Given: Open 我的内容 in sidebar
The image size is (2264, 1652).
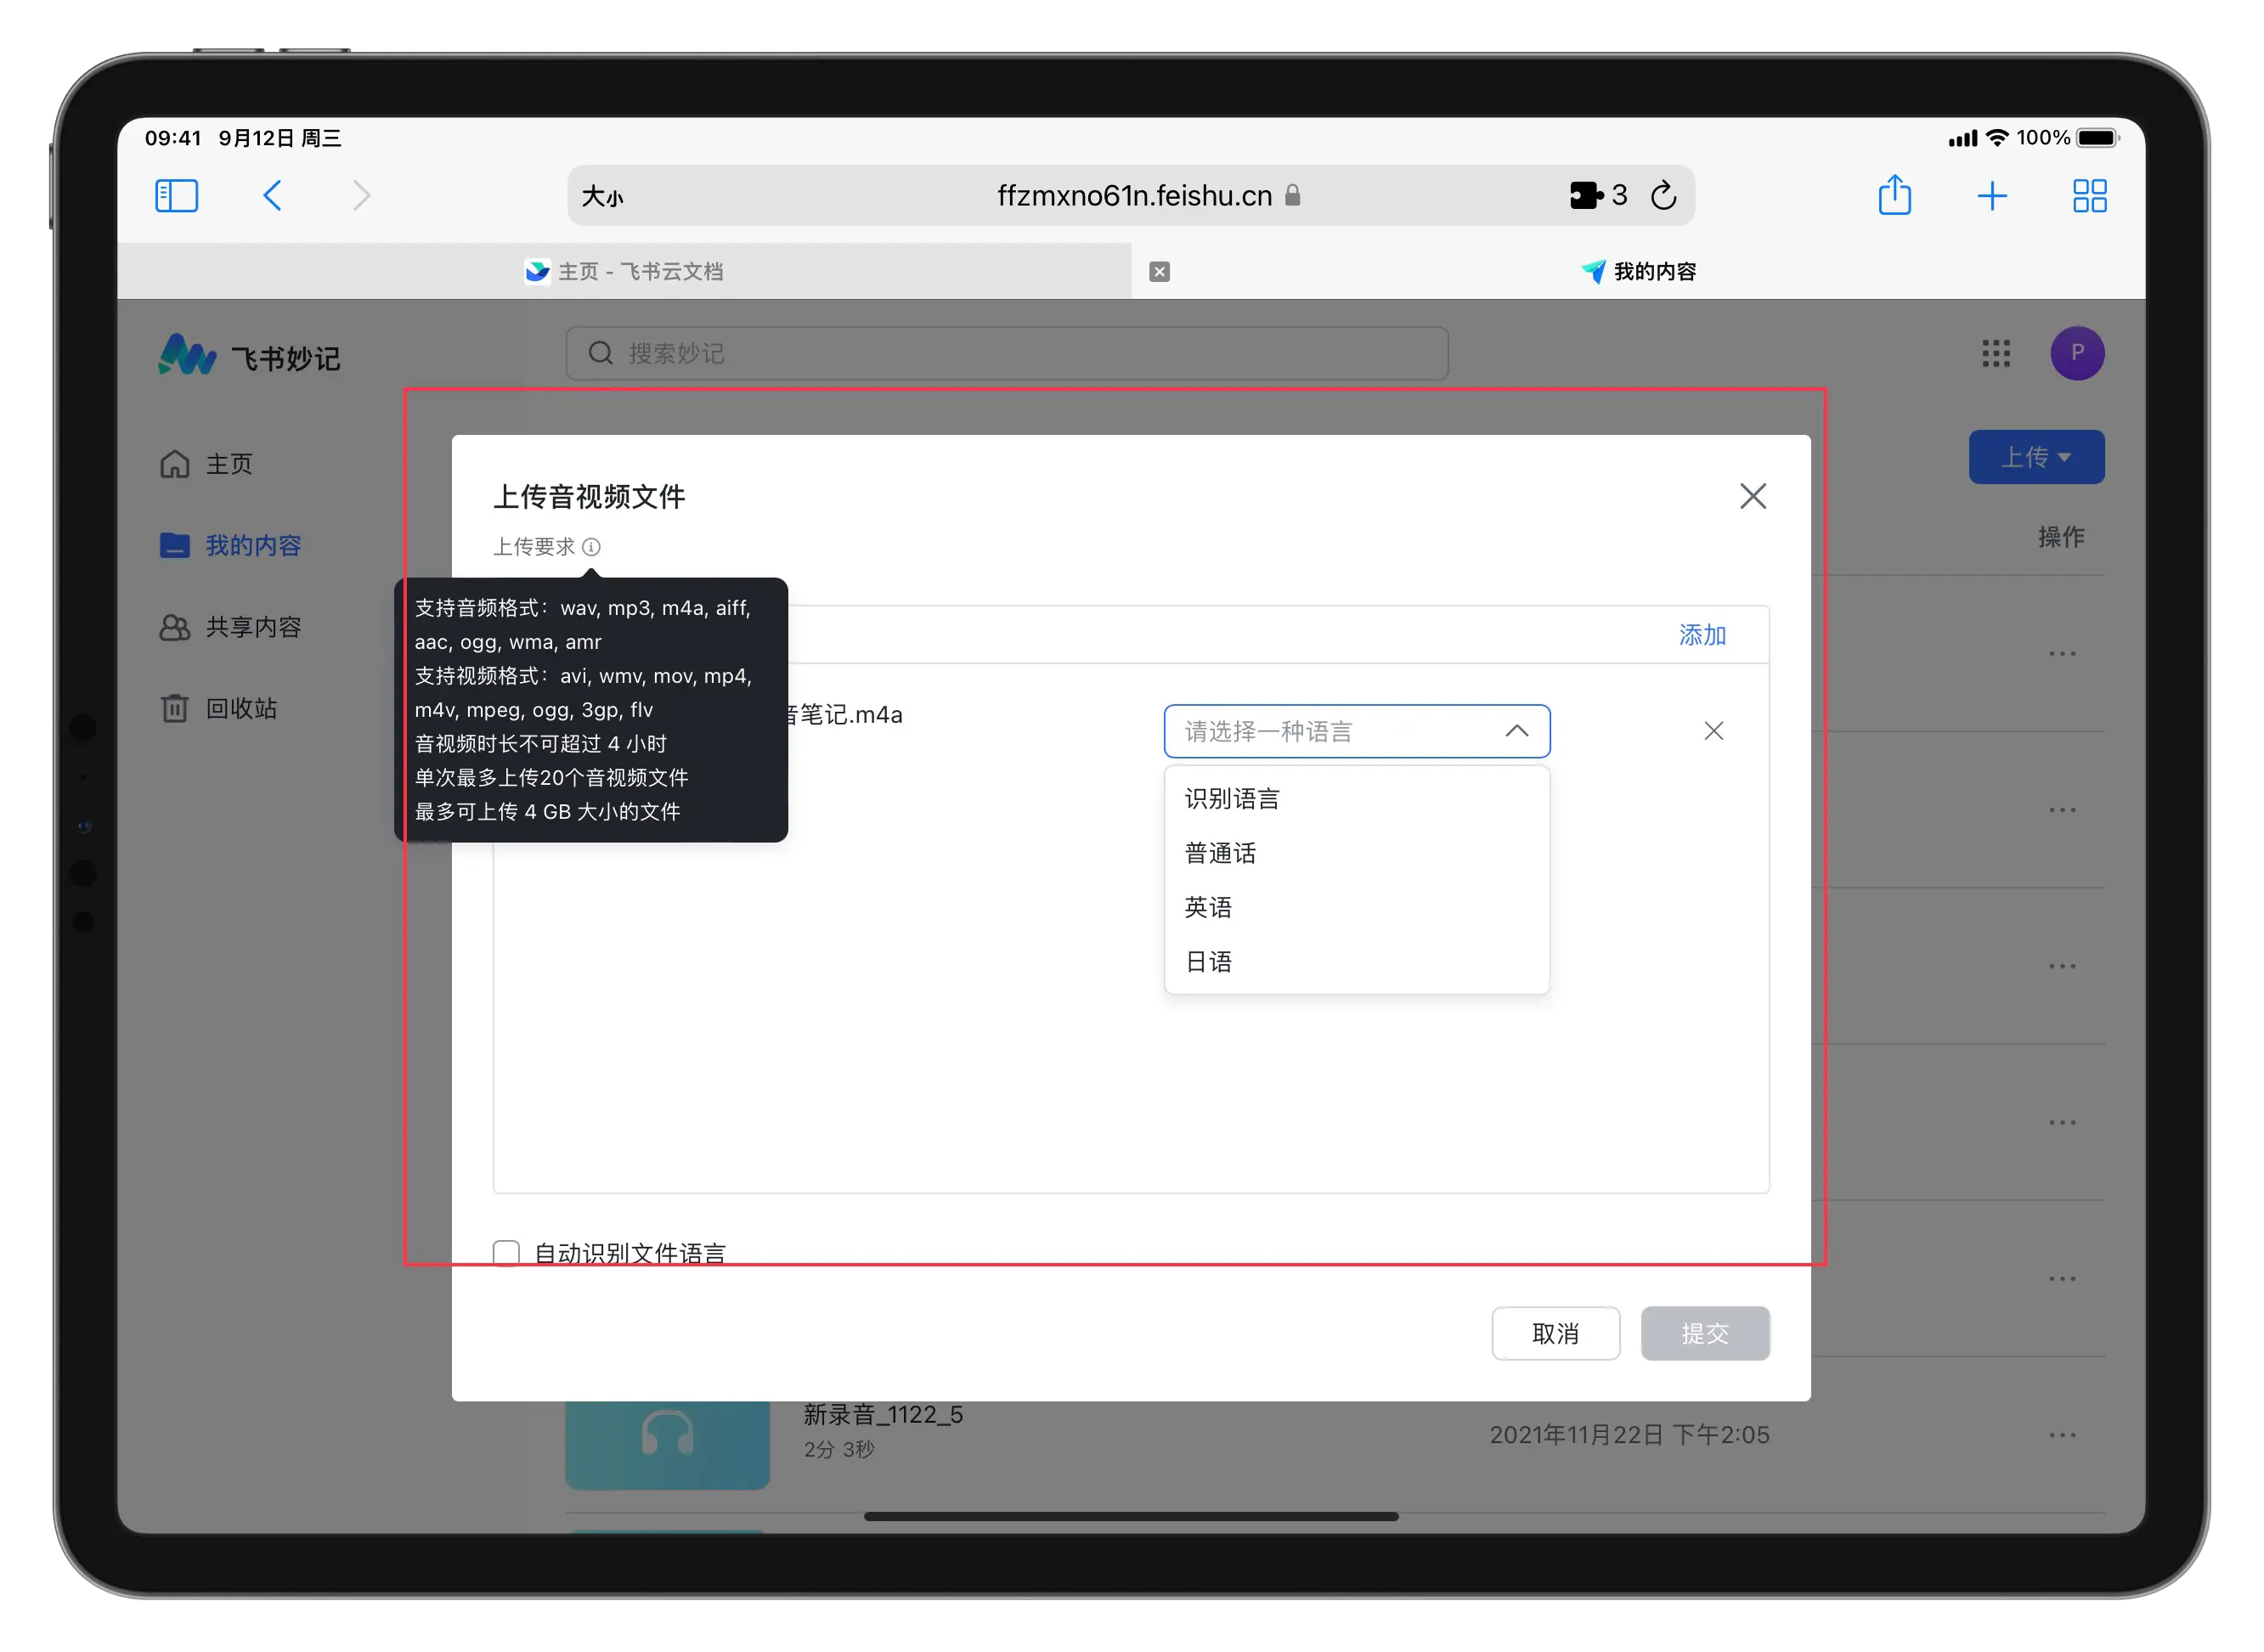Looking at the screenshot, I should (230, 546).
